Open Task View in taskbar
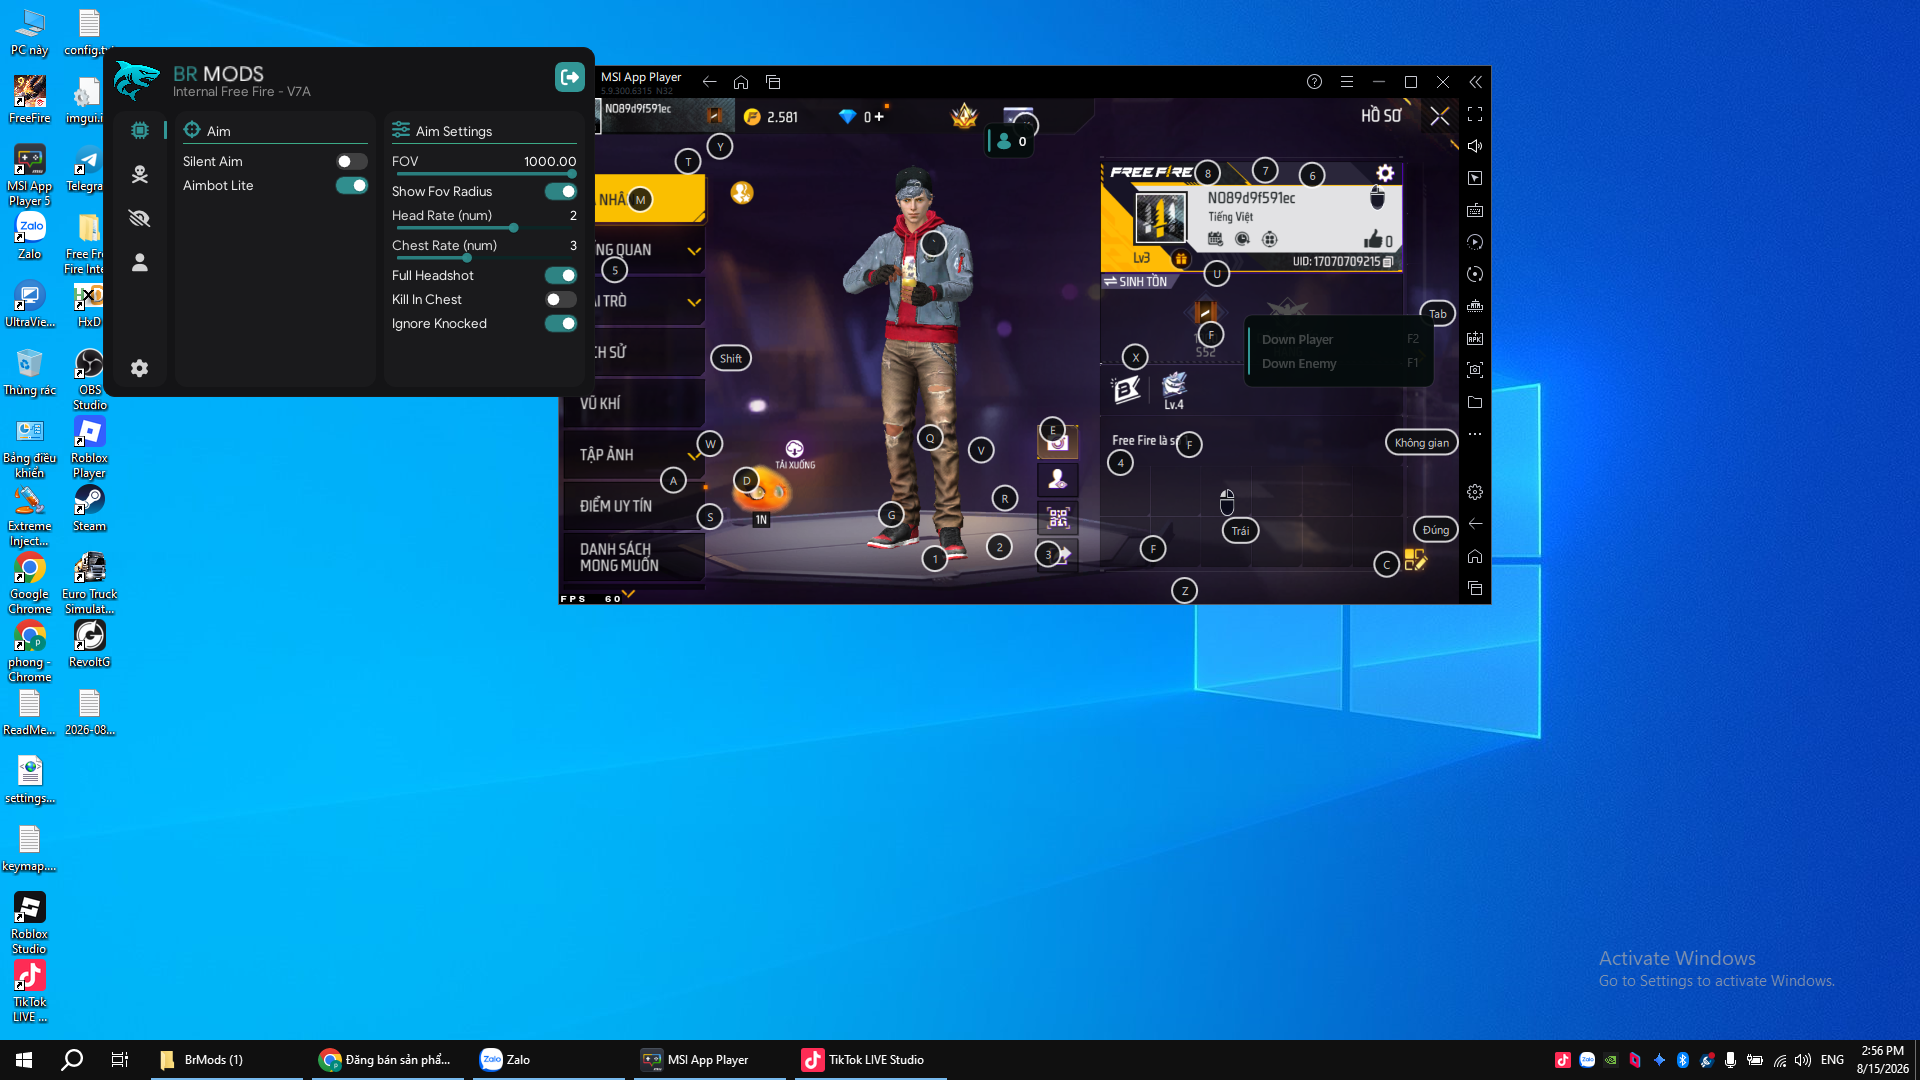The height and width of the screenshot is (1080, 1920). tap(119, 1060)
